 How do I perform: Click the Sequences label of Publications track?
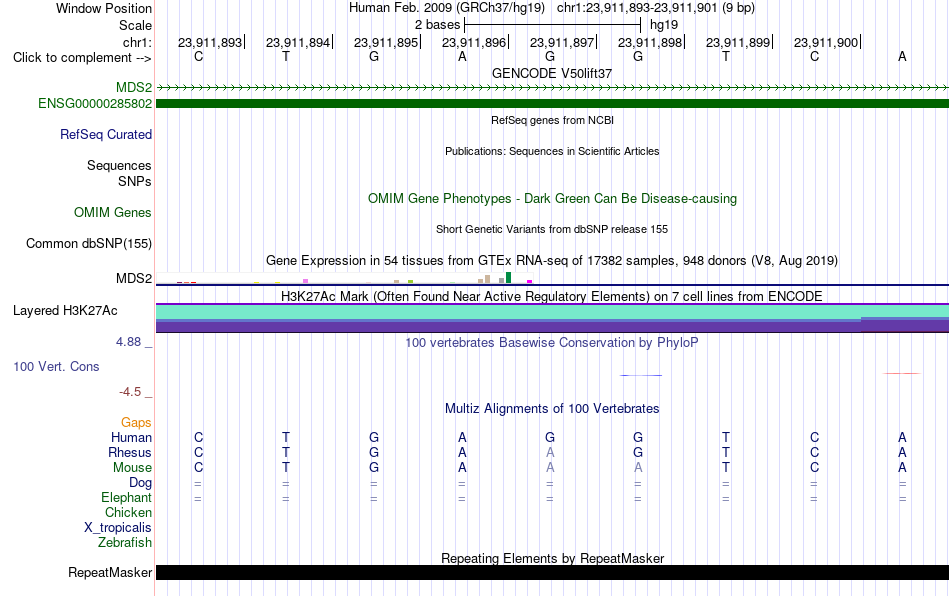pos(119,165)
